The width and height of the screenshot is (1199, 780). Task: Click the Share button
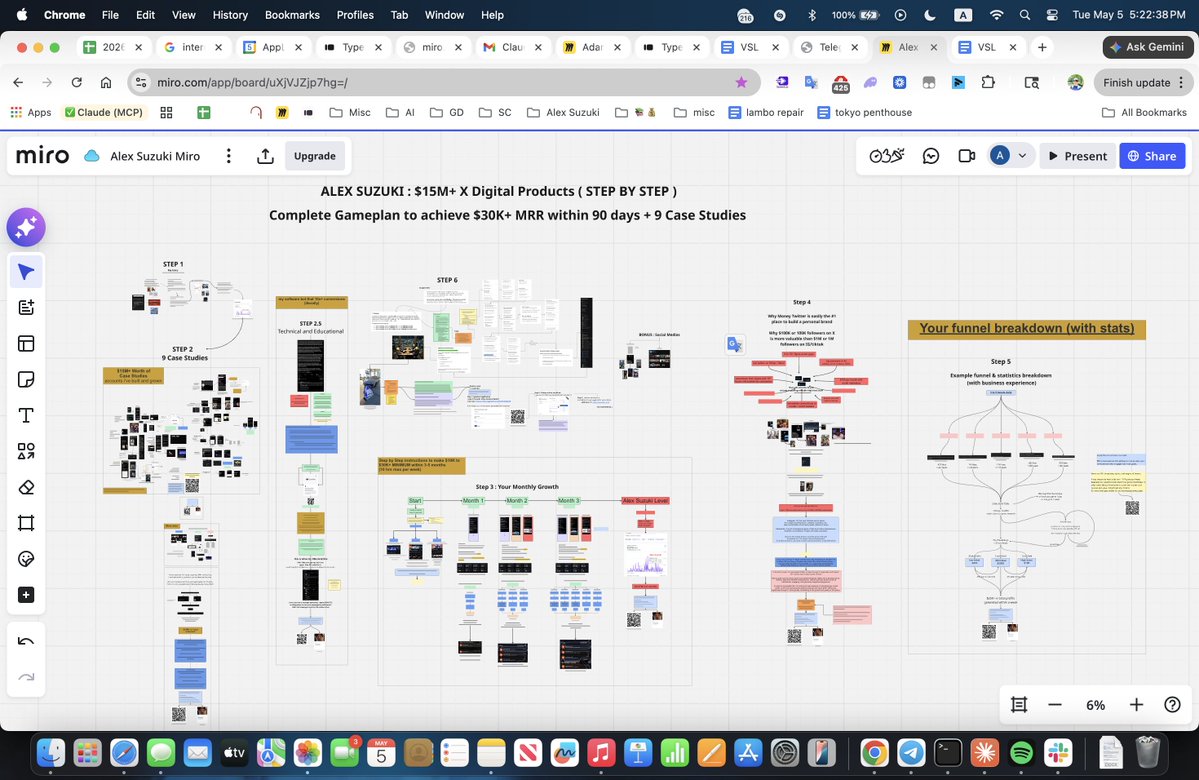pos(1152,156)
